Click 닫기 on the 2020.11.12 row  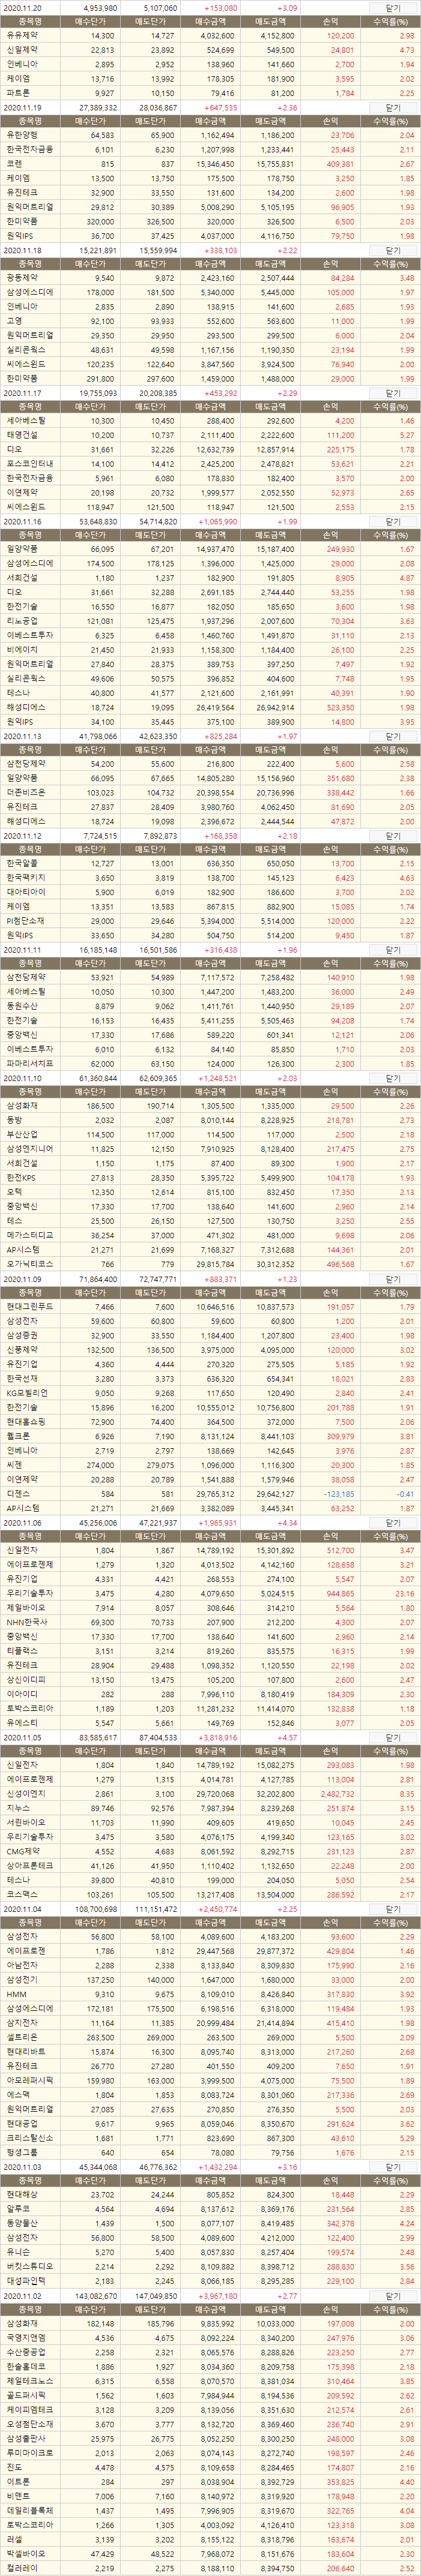[x=393, y=836]
